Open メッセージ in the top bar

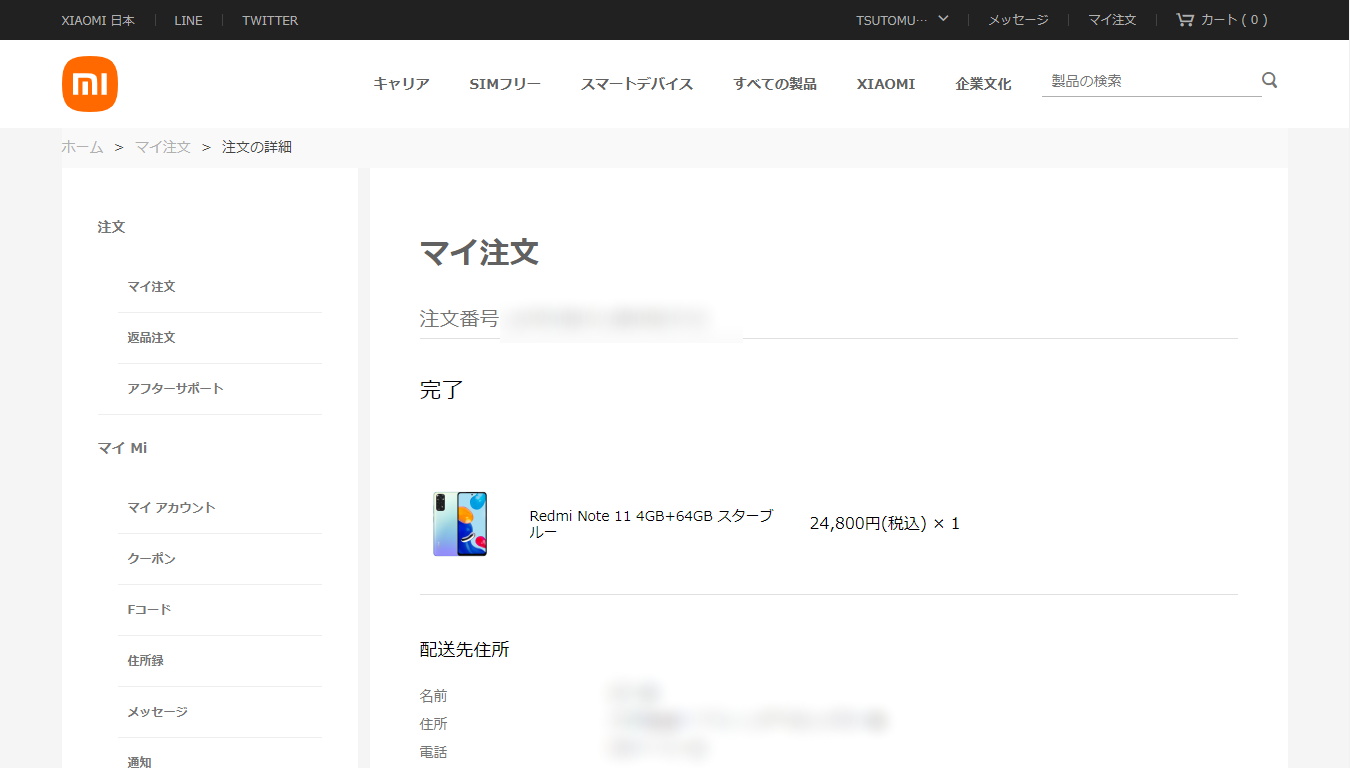pos(1018,20)
